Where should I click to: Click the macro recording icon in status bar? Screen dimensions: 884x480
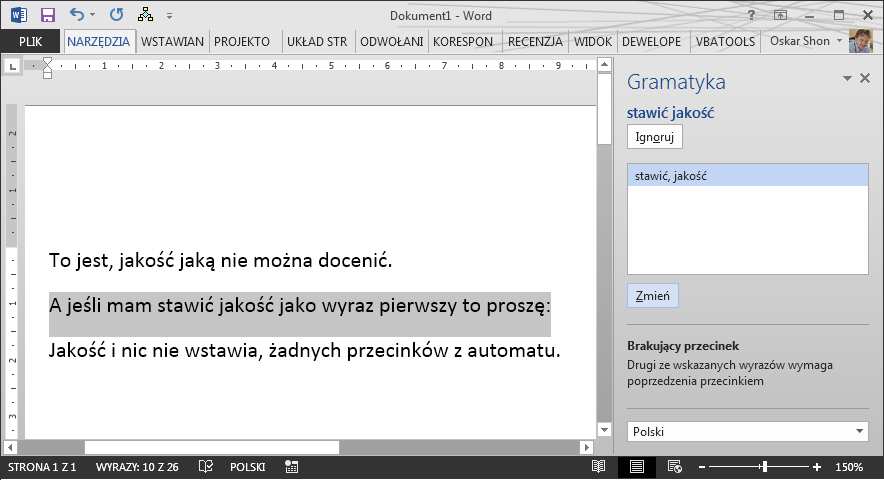[291, 466]
